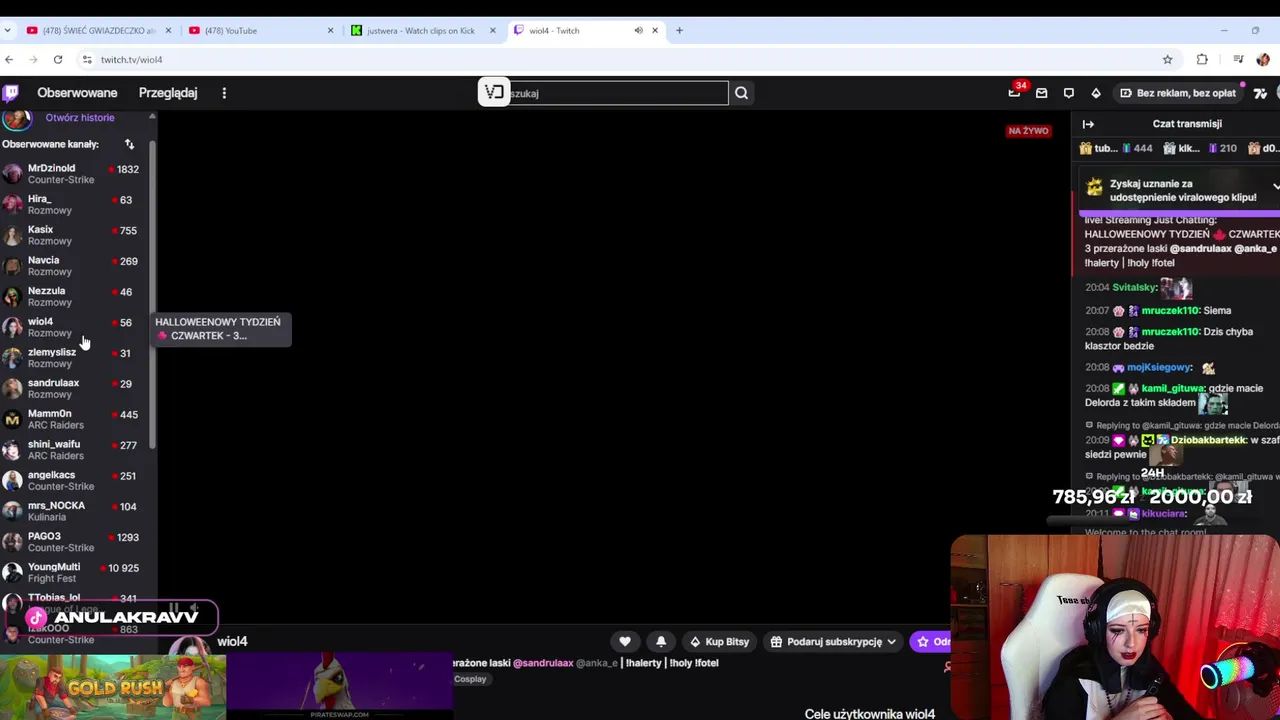Reload the page
Screen dimensions: 1280x720
(58, 59)
